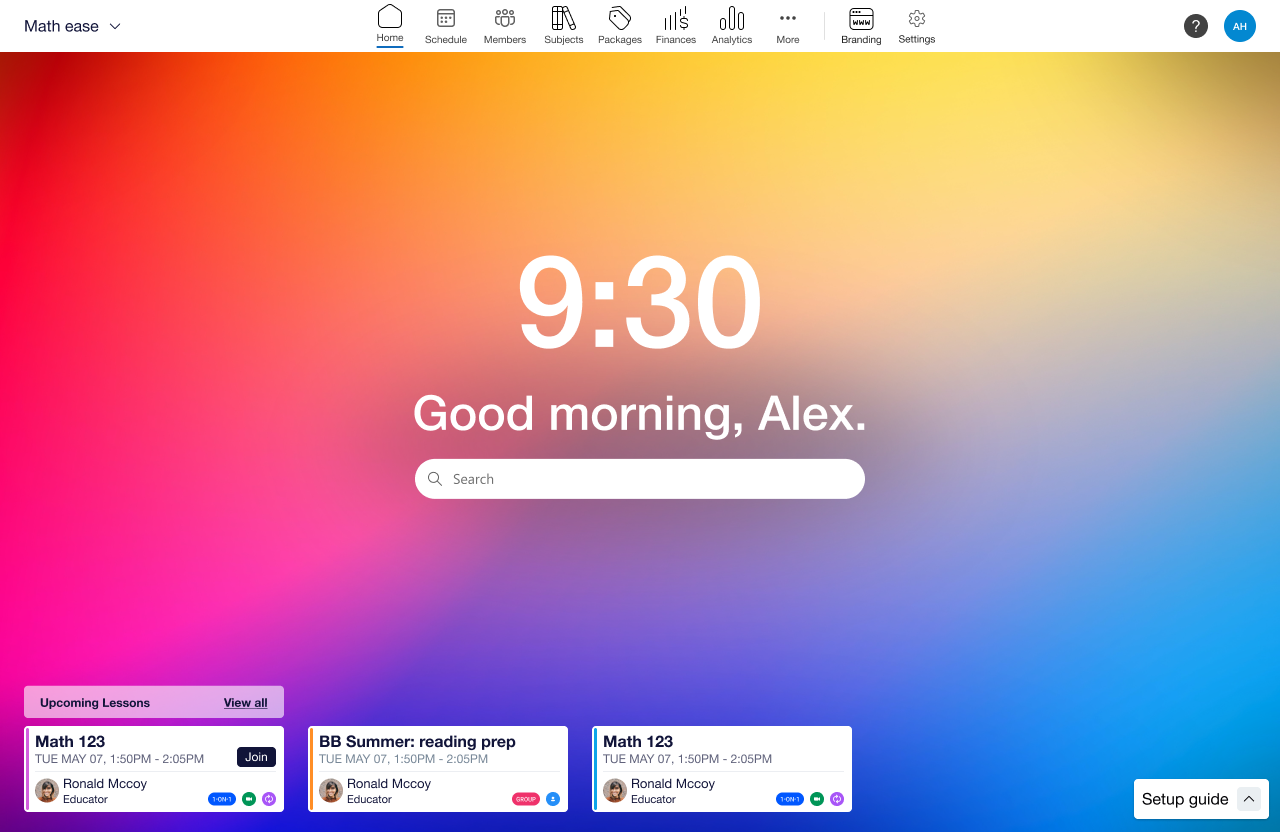Collapse the Setup guide panel

[1249, 799]
